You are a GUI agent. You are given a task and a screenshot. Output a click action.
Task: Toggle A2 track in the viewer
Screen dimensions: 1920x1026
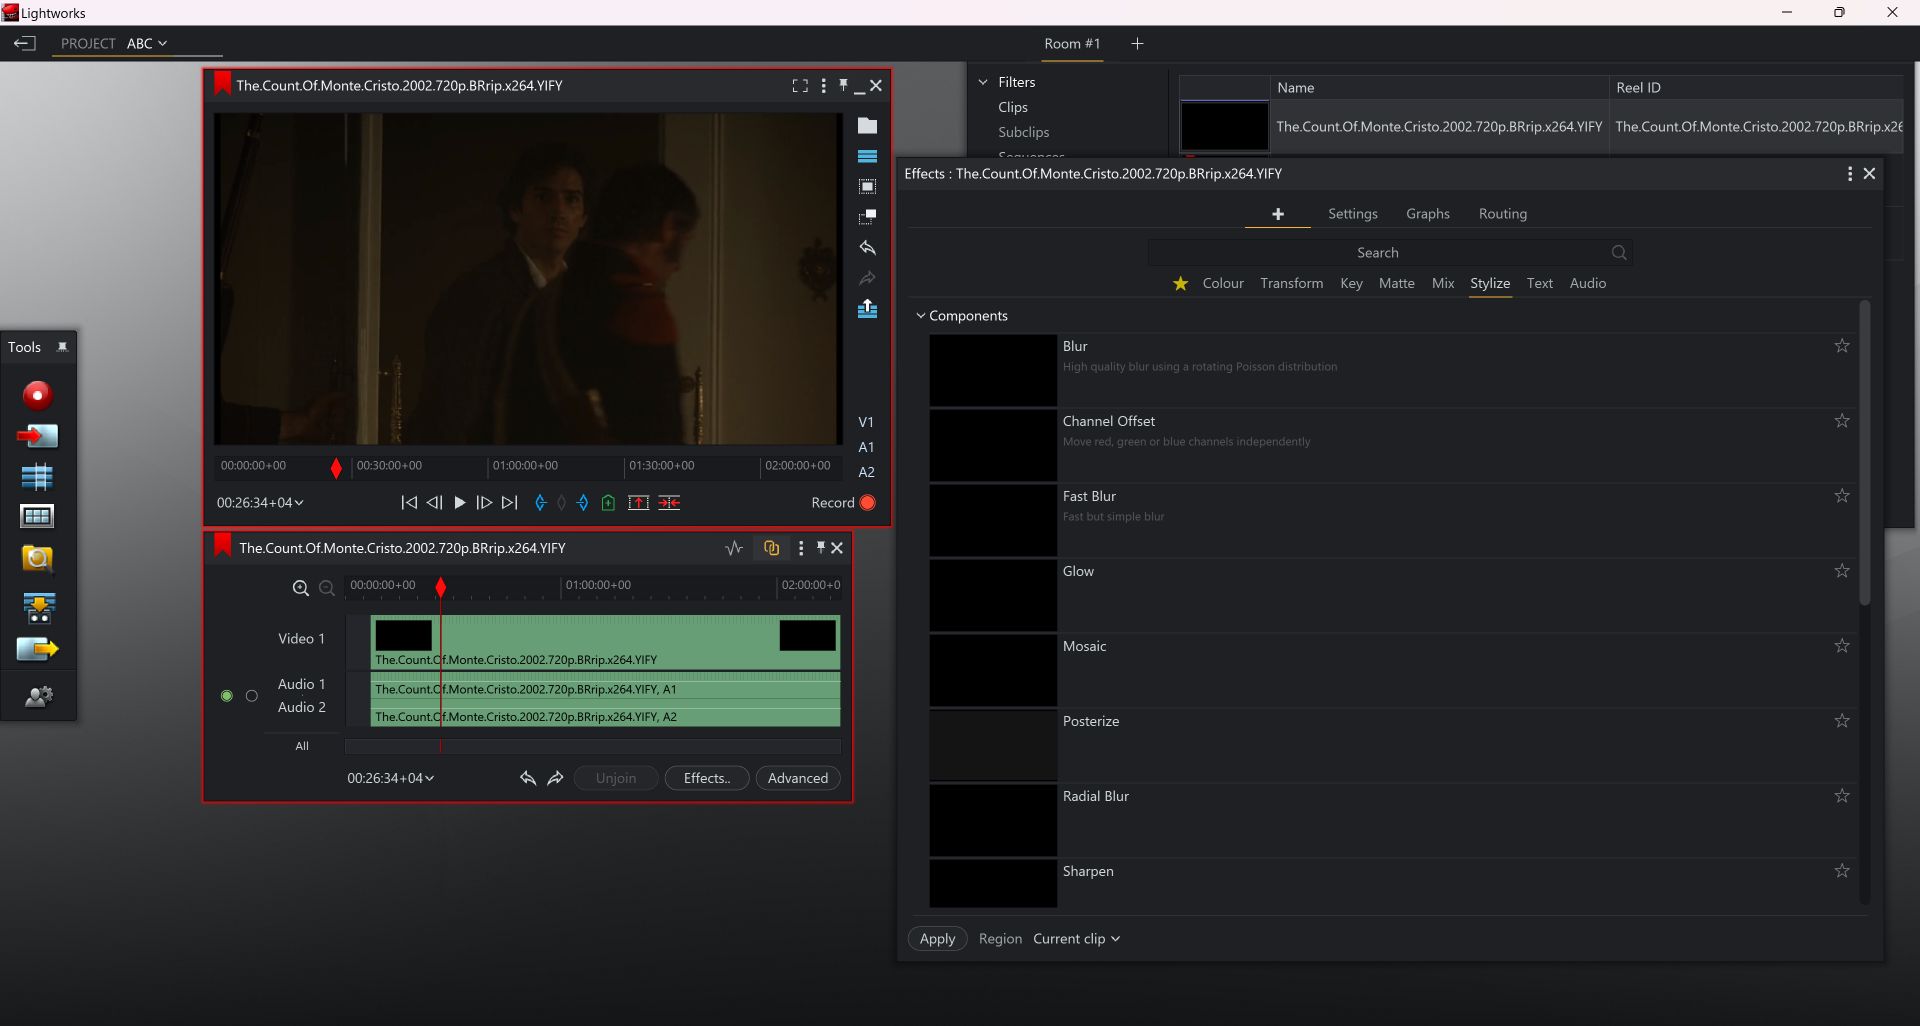click(866, 472)
